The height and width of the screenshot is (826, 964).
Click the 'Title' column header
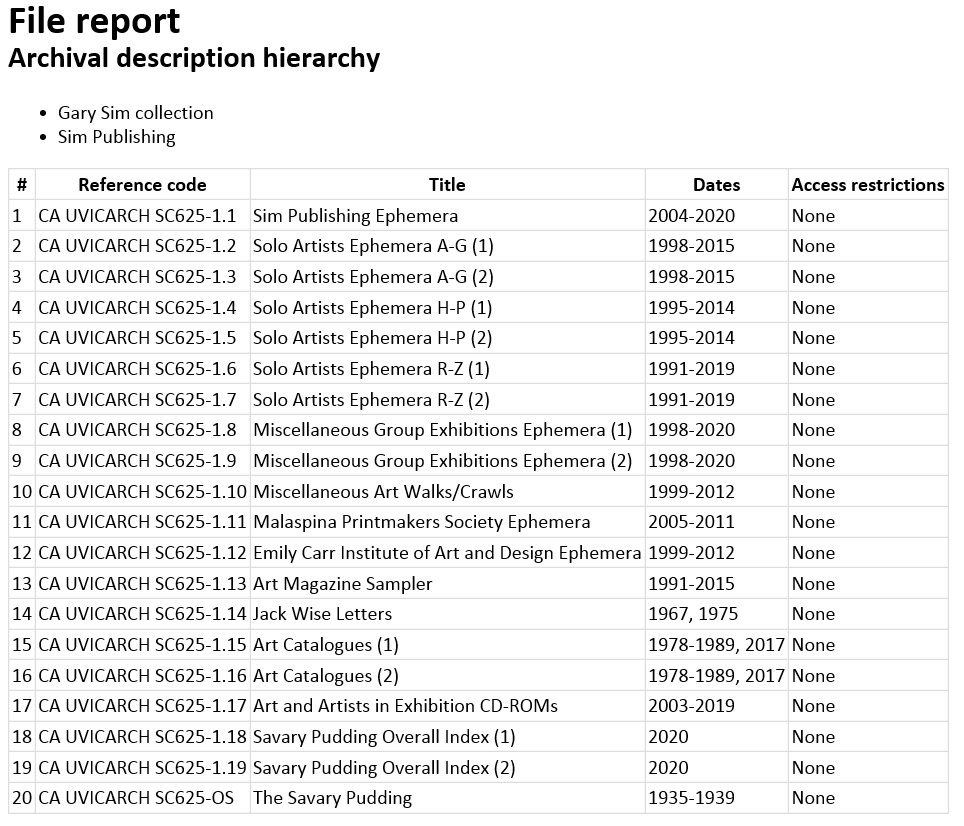(447, 185)
